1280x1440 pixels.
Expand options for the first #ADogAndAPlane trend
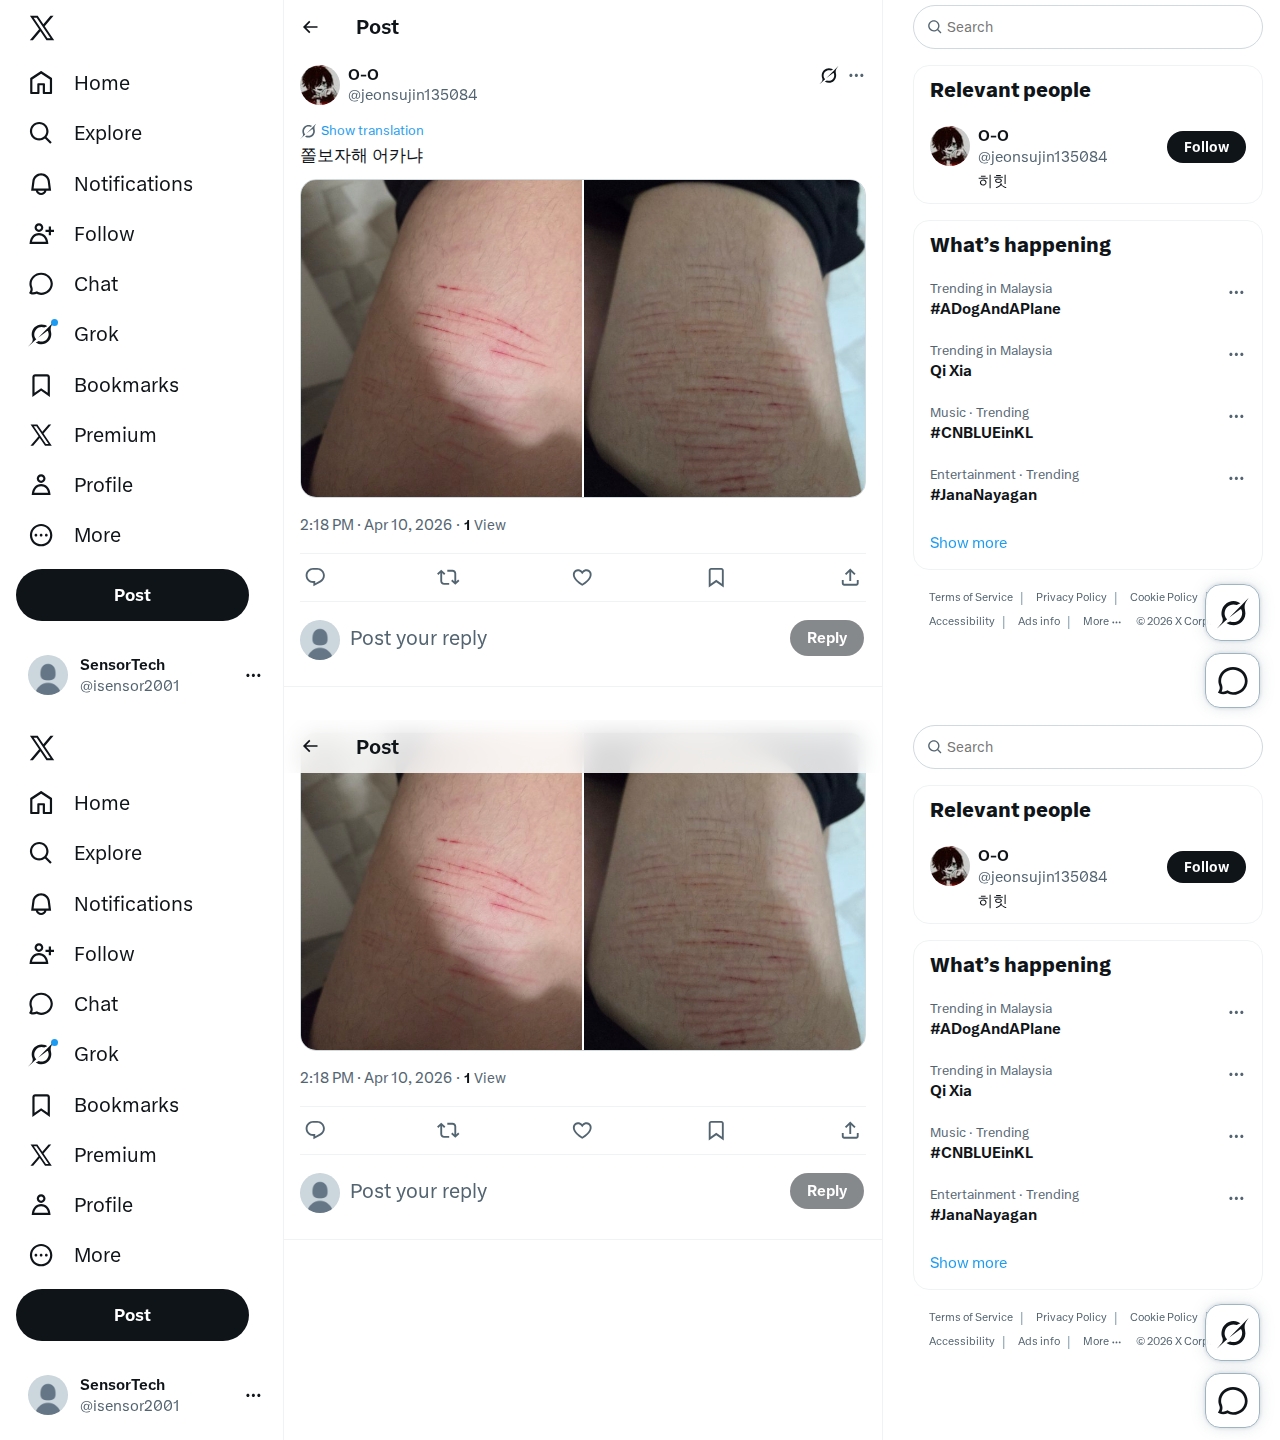click(1236, 292)
